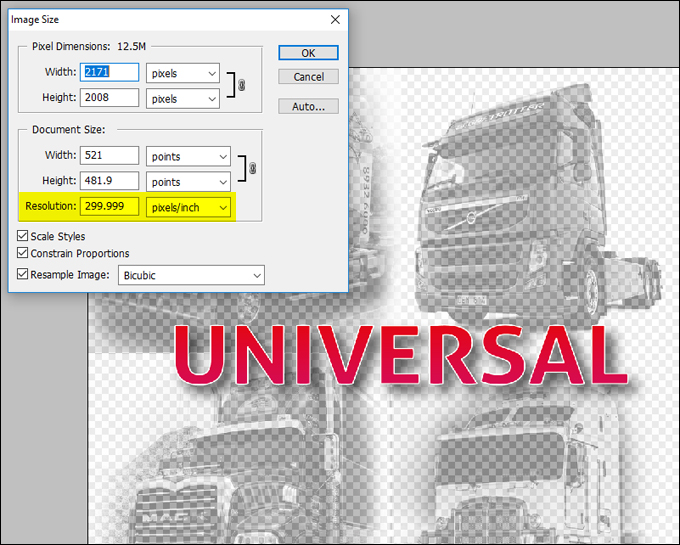Uncheck Constrain Proportions
This screenshot has width=680, height=545.
click(x=23, y=253)
